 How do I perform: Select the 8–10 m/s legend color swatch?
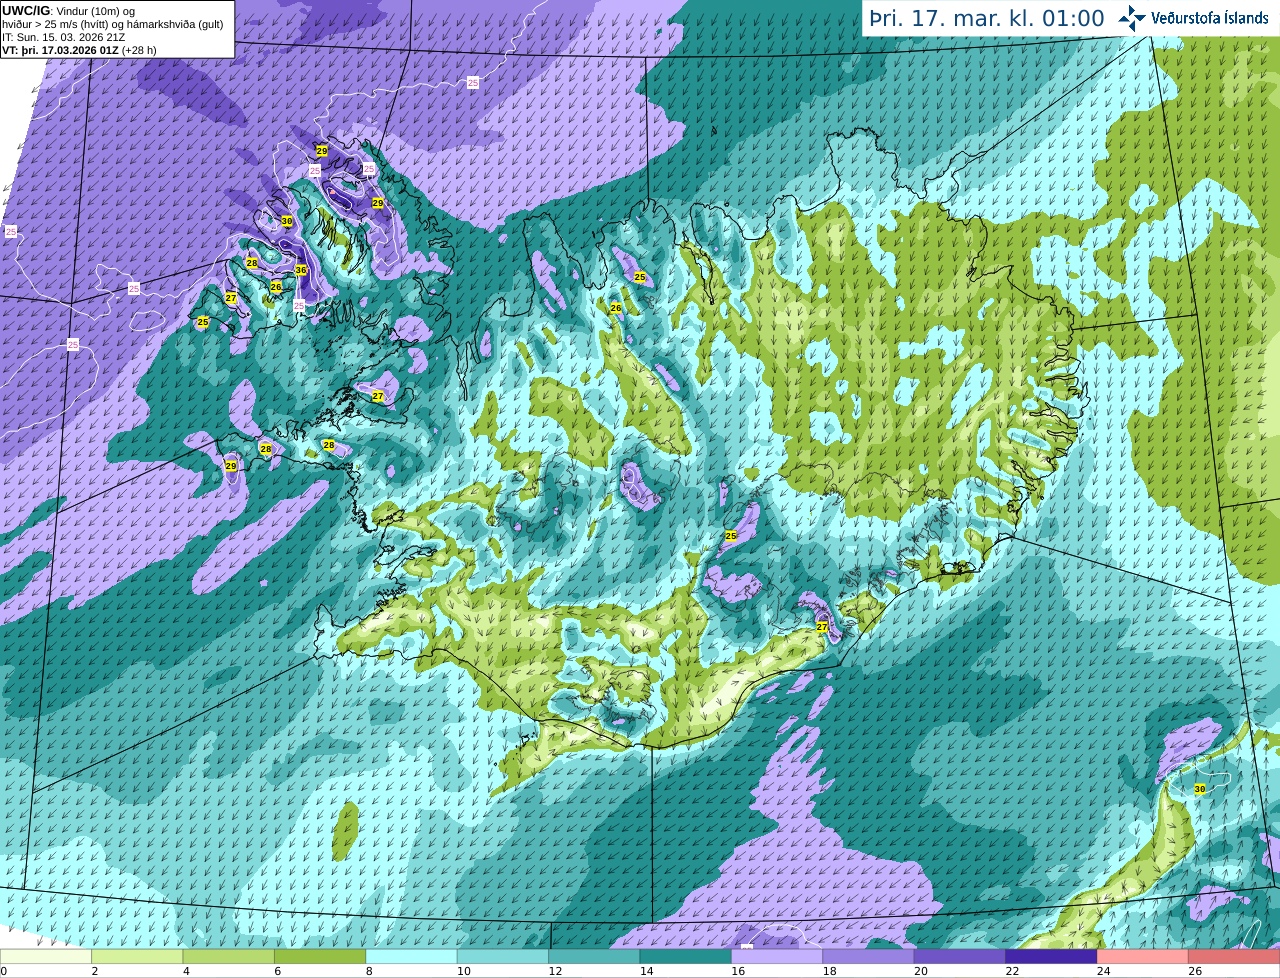[411, 956]
